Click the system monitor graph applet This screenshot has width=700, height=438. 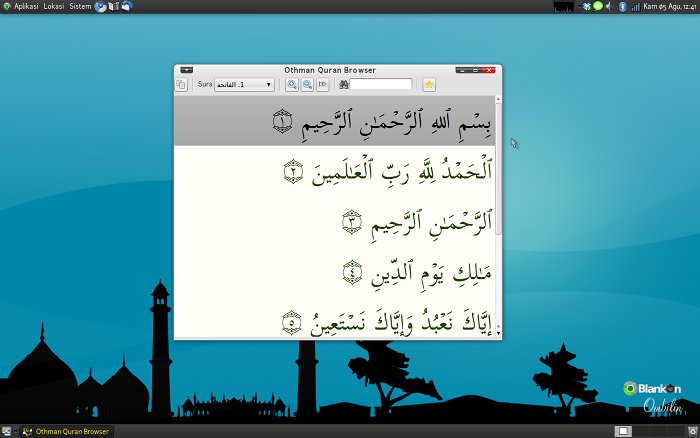pos(563,6)
